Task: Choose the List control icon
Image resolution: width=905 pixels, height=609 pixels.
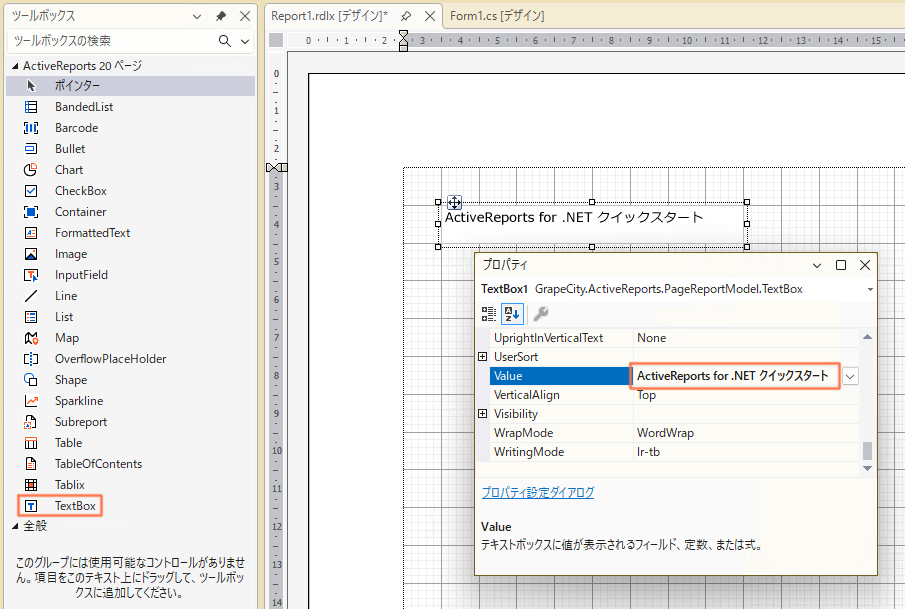Action: [31, 317]
